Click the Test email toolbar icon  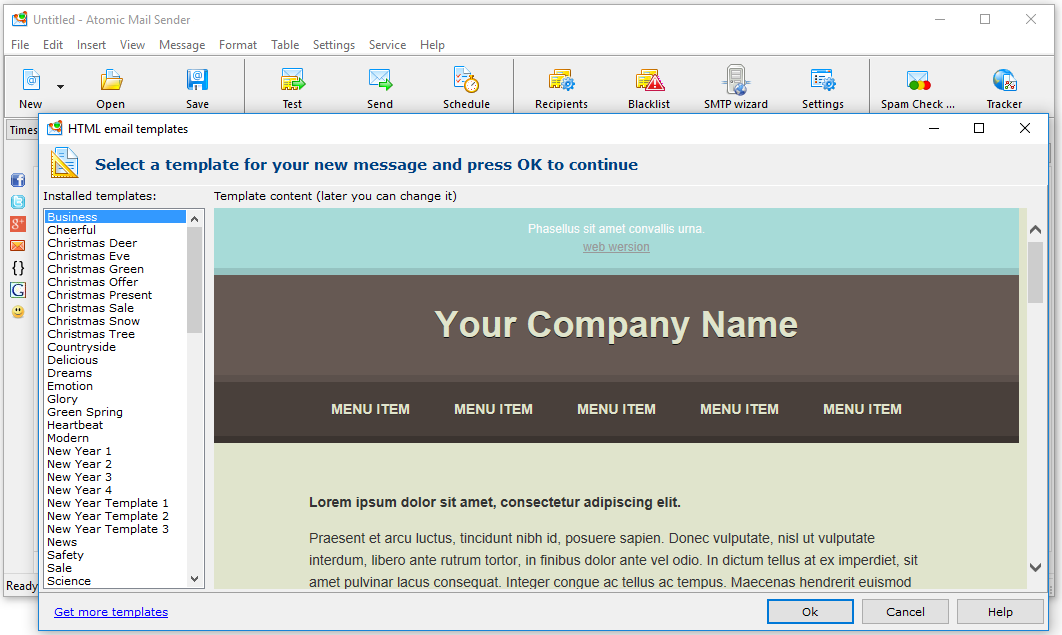point(293,80)
